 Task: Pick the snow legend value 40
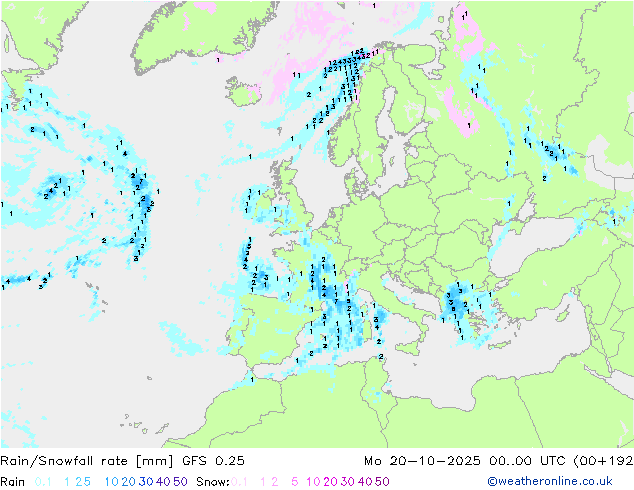(x=365, y=482)
